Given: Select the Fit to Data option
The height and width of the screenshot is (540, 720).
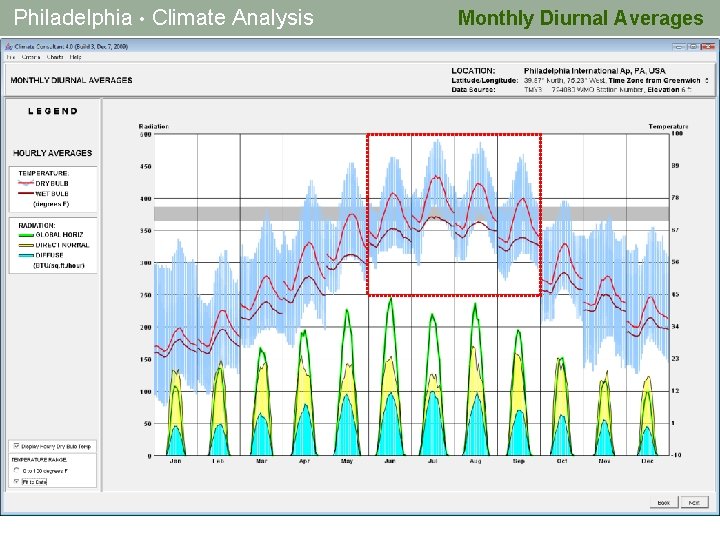Looking at the screenshot, I should coord(17,482).
